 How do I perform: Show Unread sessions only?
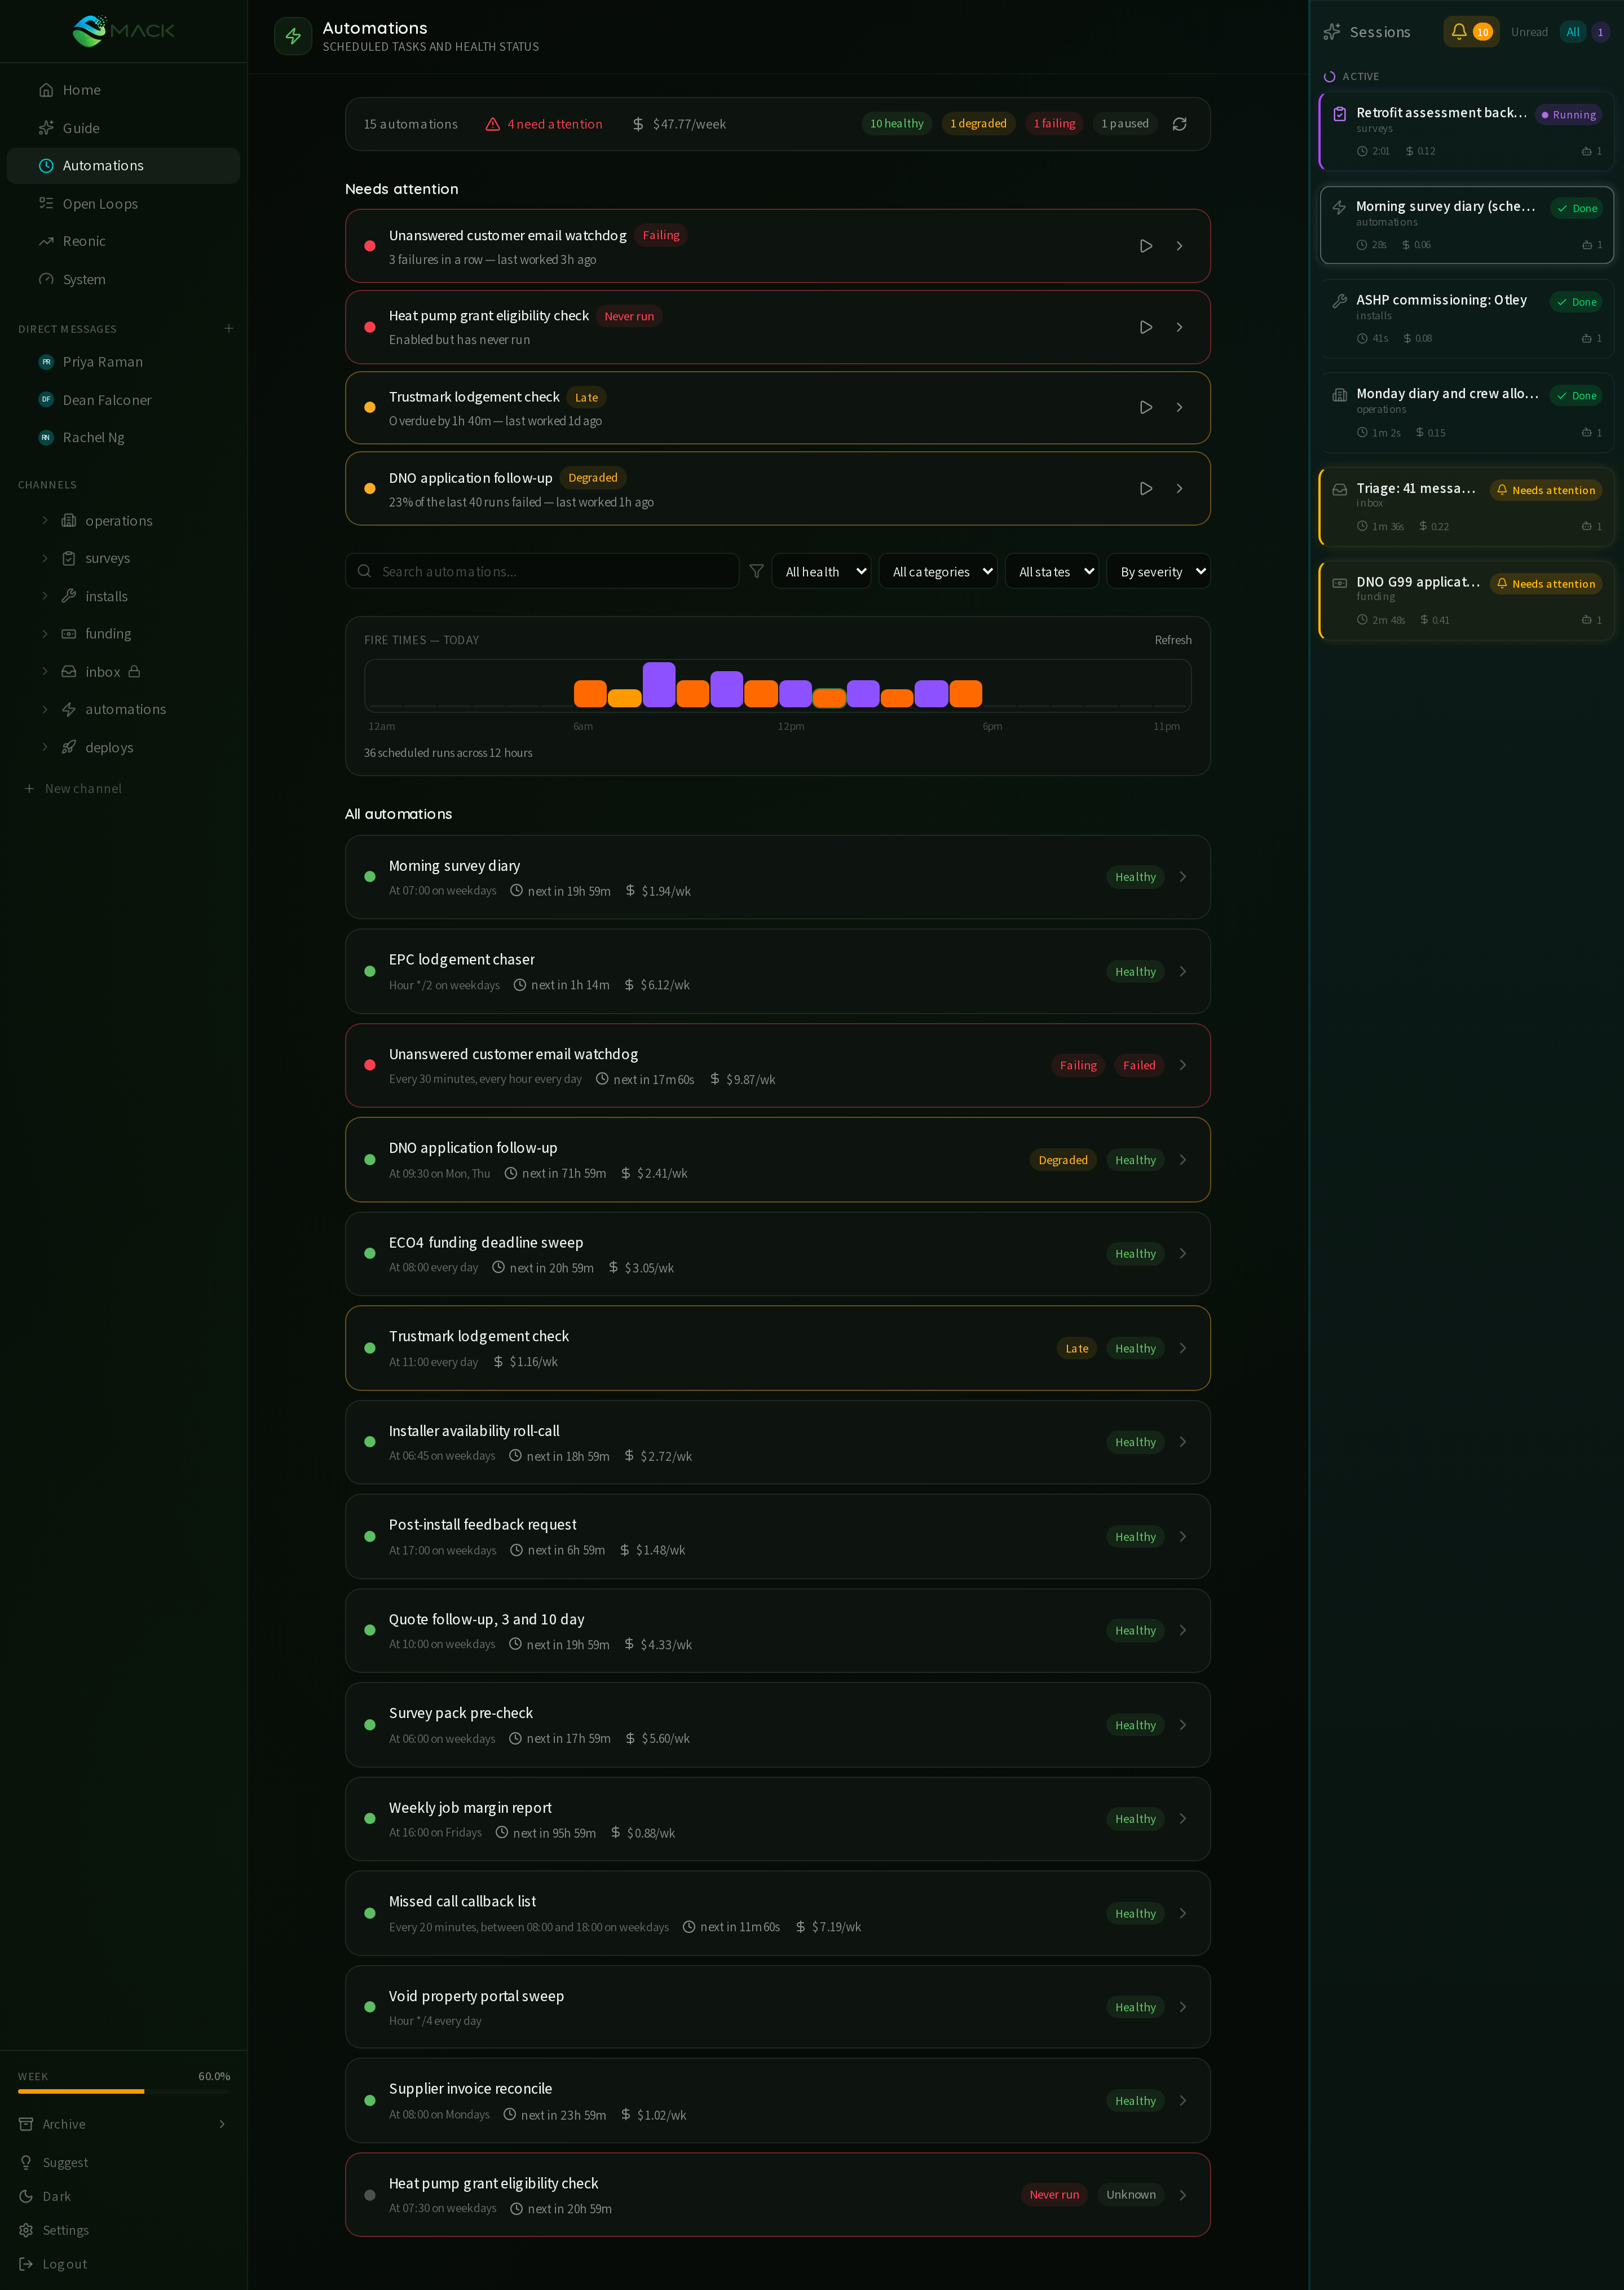(1529, 32)
